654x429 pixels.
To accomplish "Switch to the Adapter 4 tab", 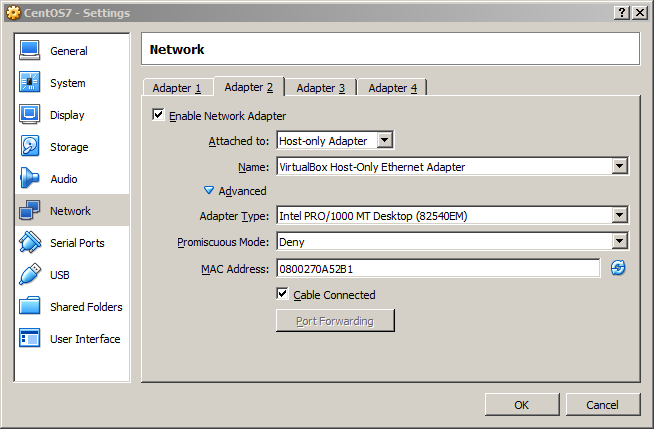I will click(392, 88).
